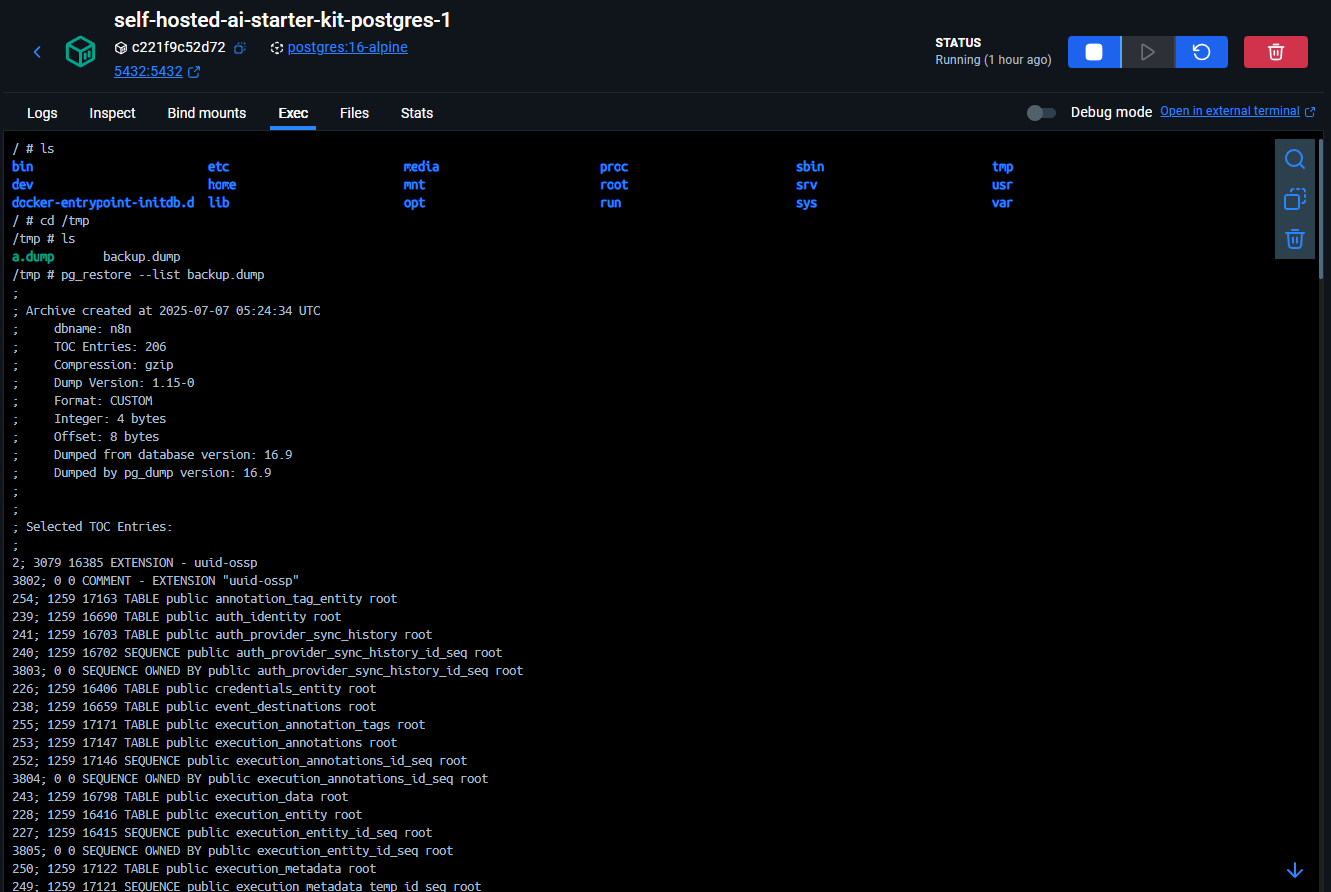Click 'TABLE public execution_data root' line
This screenshot has height=892, width=1331.
click(x=180, y=797)
